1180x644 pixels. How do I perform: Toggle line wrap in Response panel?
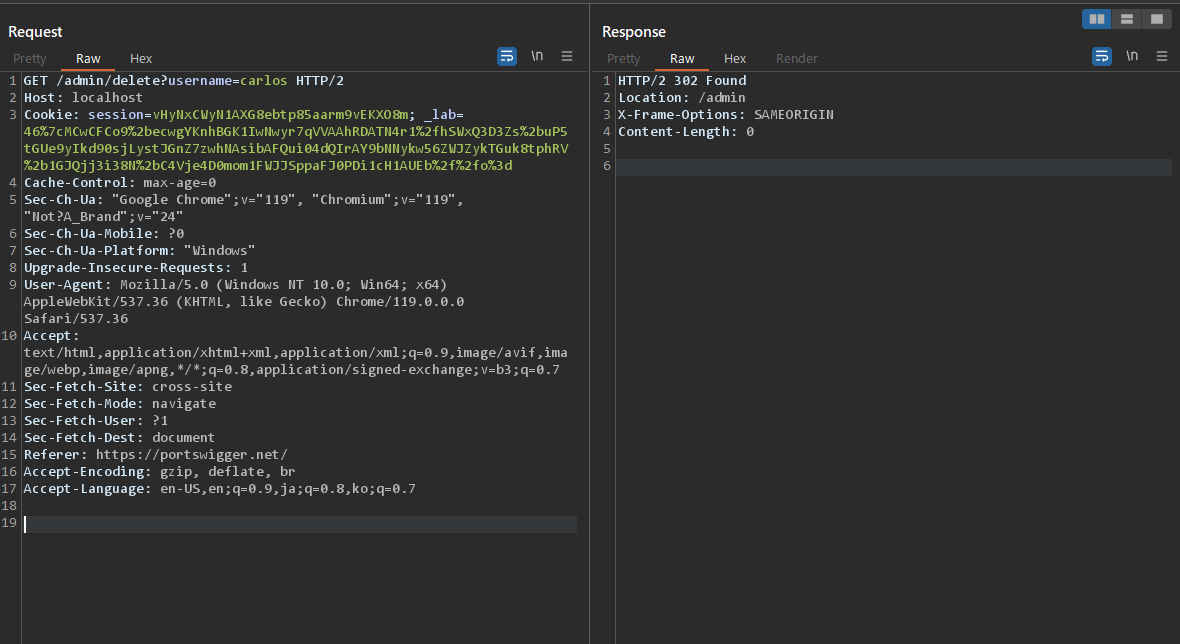(1102, 56)
